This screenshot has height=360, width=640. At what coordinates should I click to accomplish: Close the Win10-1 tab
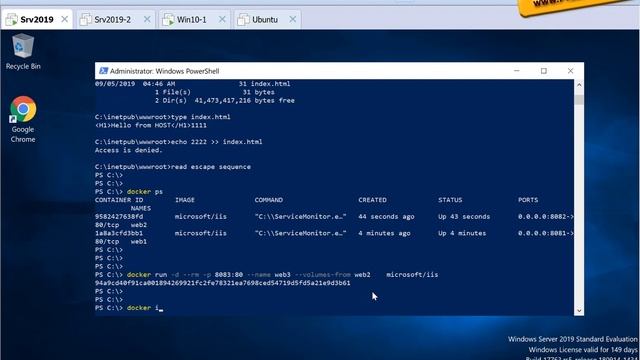[222, 19]
